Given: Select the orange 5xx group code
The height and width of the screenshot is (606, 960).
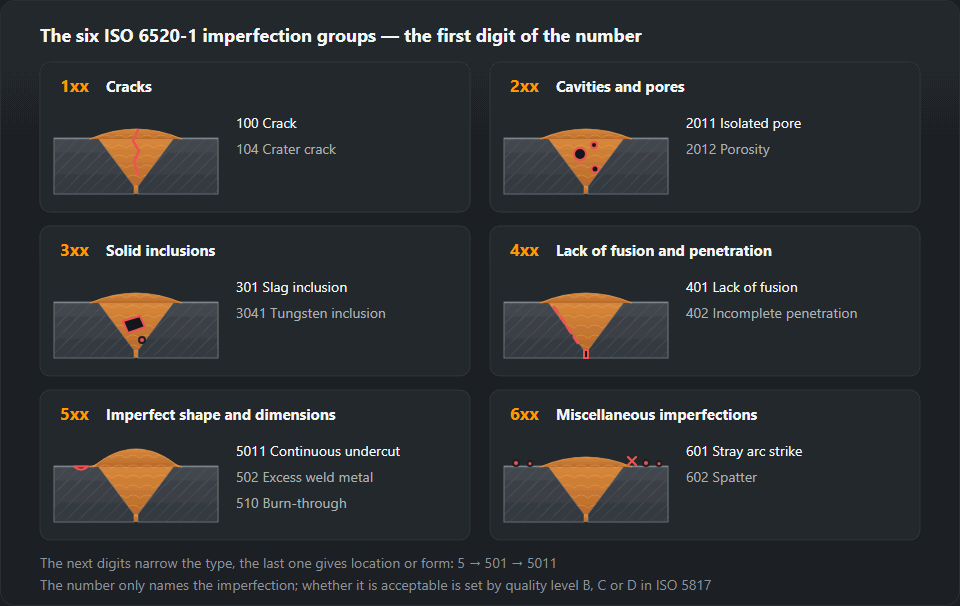Looking at the screenshot, I should coord(75,415).
